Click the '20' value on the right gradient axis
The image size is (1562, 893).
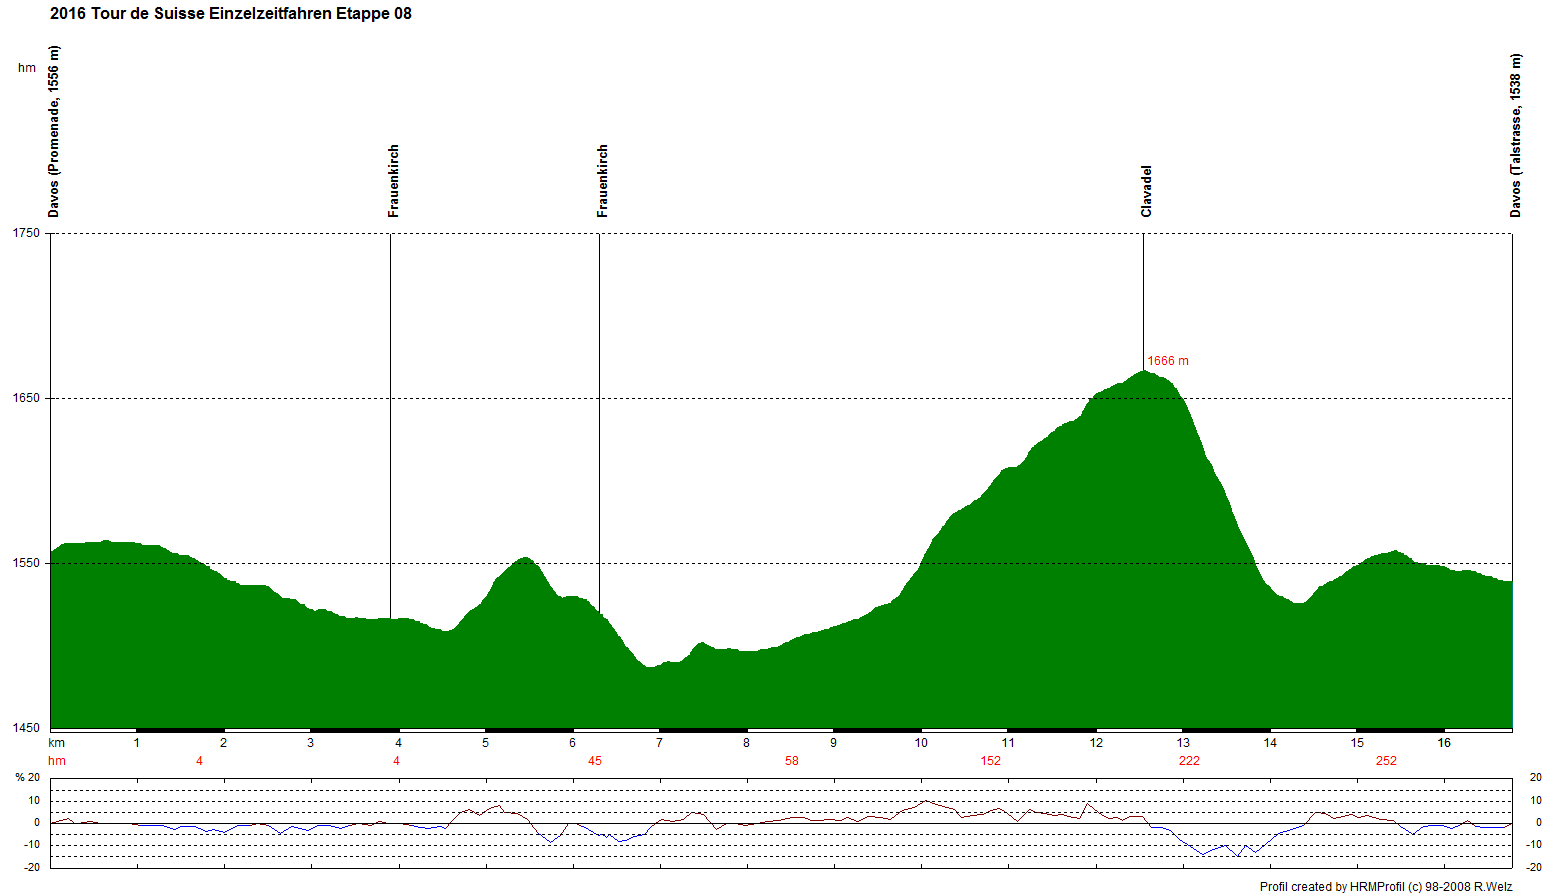[1536, 777]
